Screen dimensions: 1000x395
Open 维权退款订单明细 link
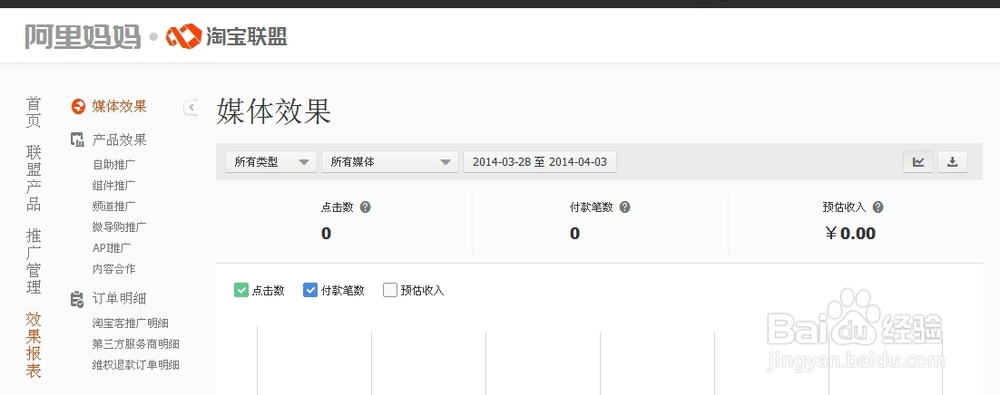(136, 365)
